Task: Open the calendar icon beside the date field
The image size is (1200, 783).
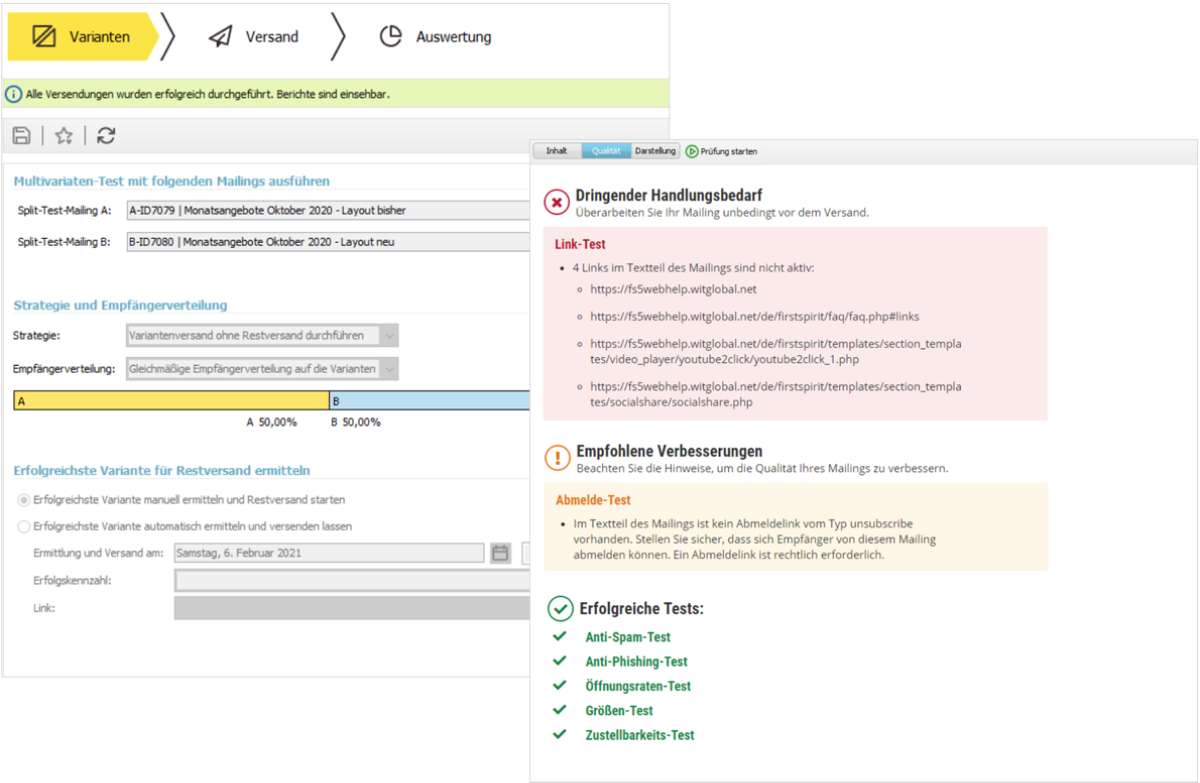Action: click(x=500, y=552)
